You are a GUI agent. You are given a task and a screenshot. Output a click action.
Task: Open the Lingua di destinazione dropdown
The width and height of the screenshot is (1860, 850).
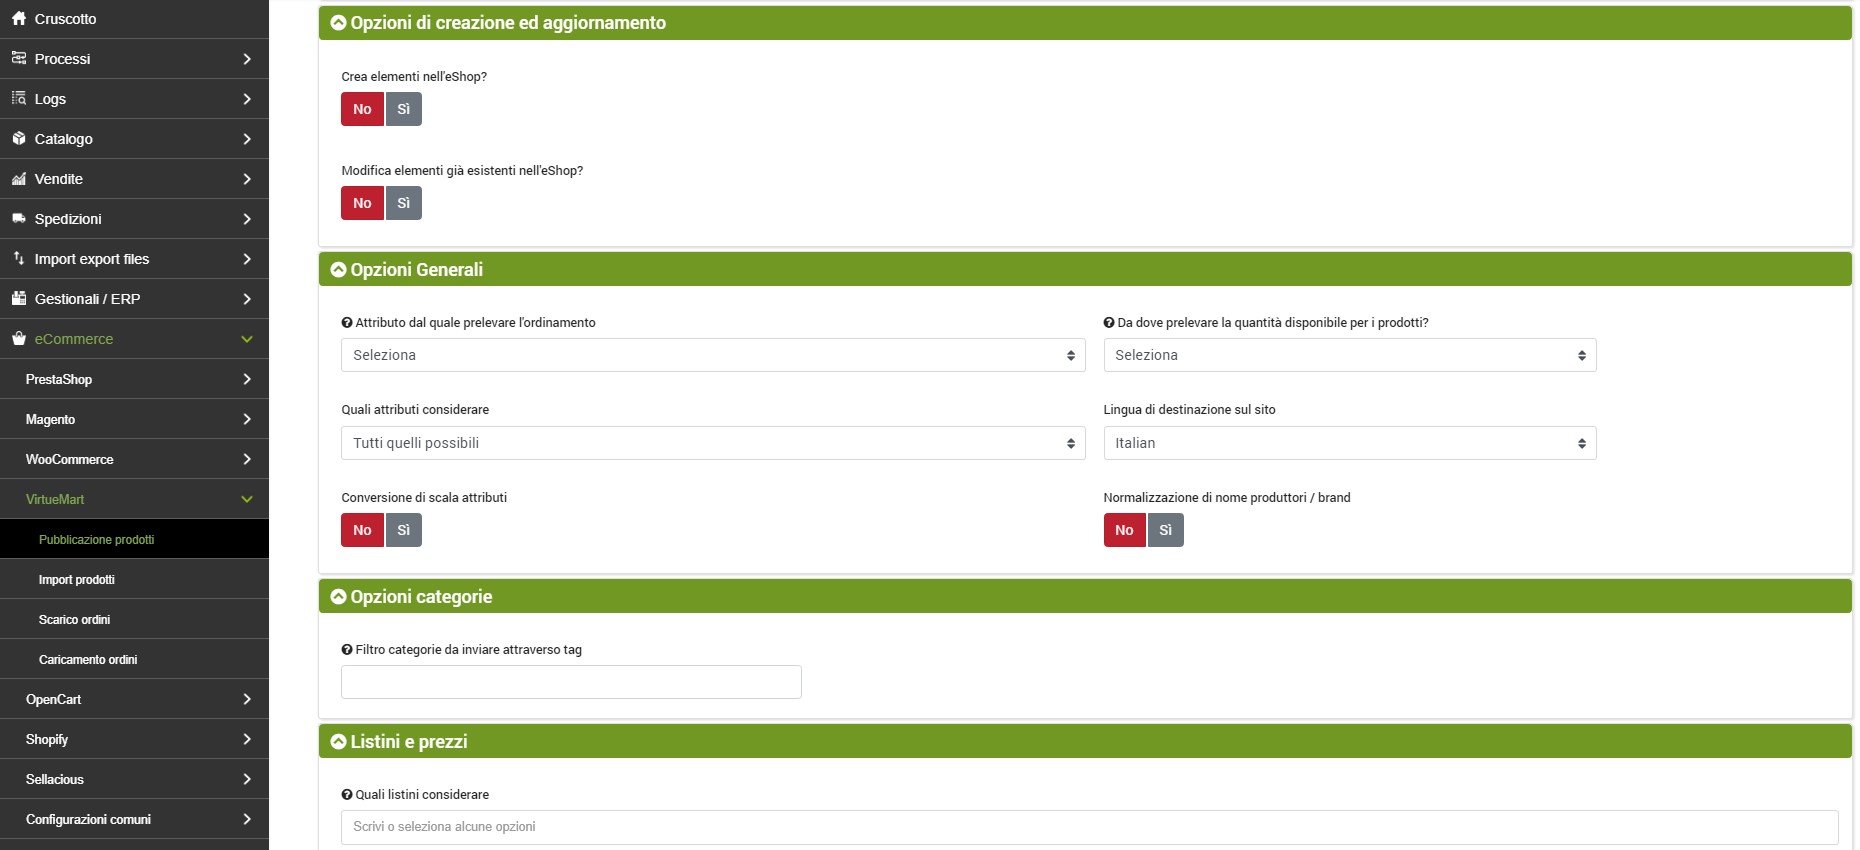click(x=1349, y=443)
